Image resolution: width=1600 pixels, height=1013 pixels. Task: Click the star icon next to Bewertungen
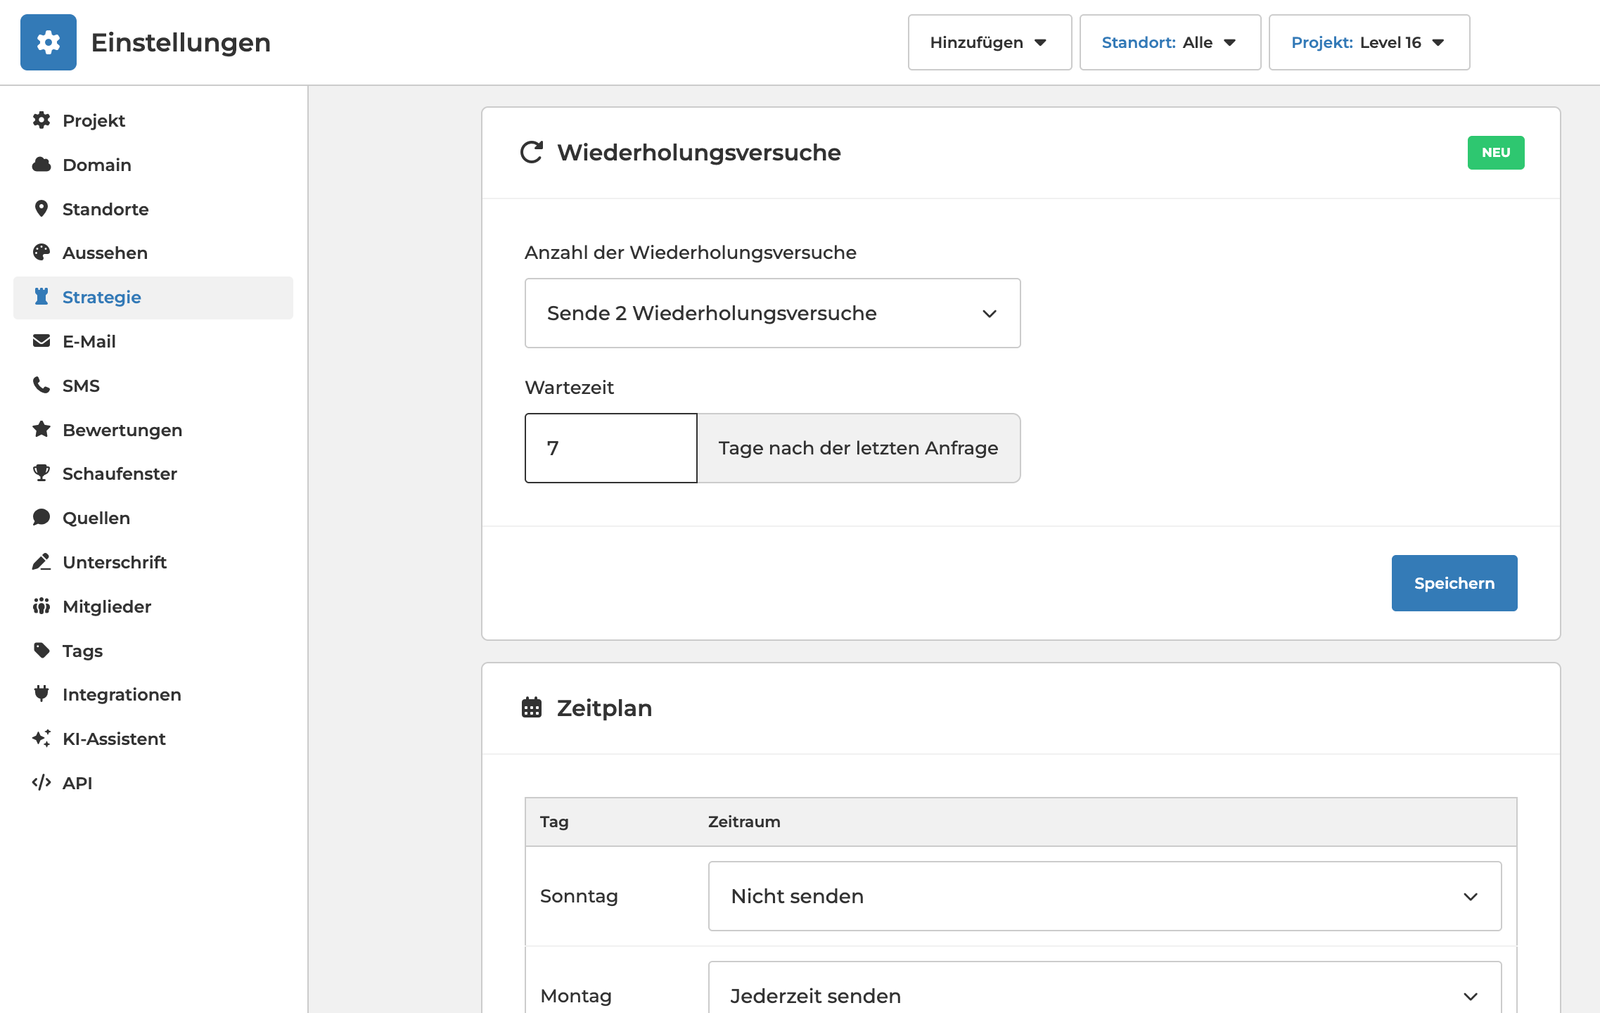41,429
